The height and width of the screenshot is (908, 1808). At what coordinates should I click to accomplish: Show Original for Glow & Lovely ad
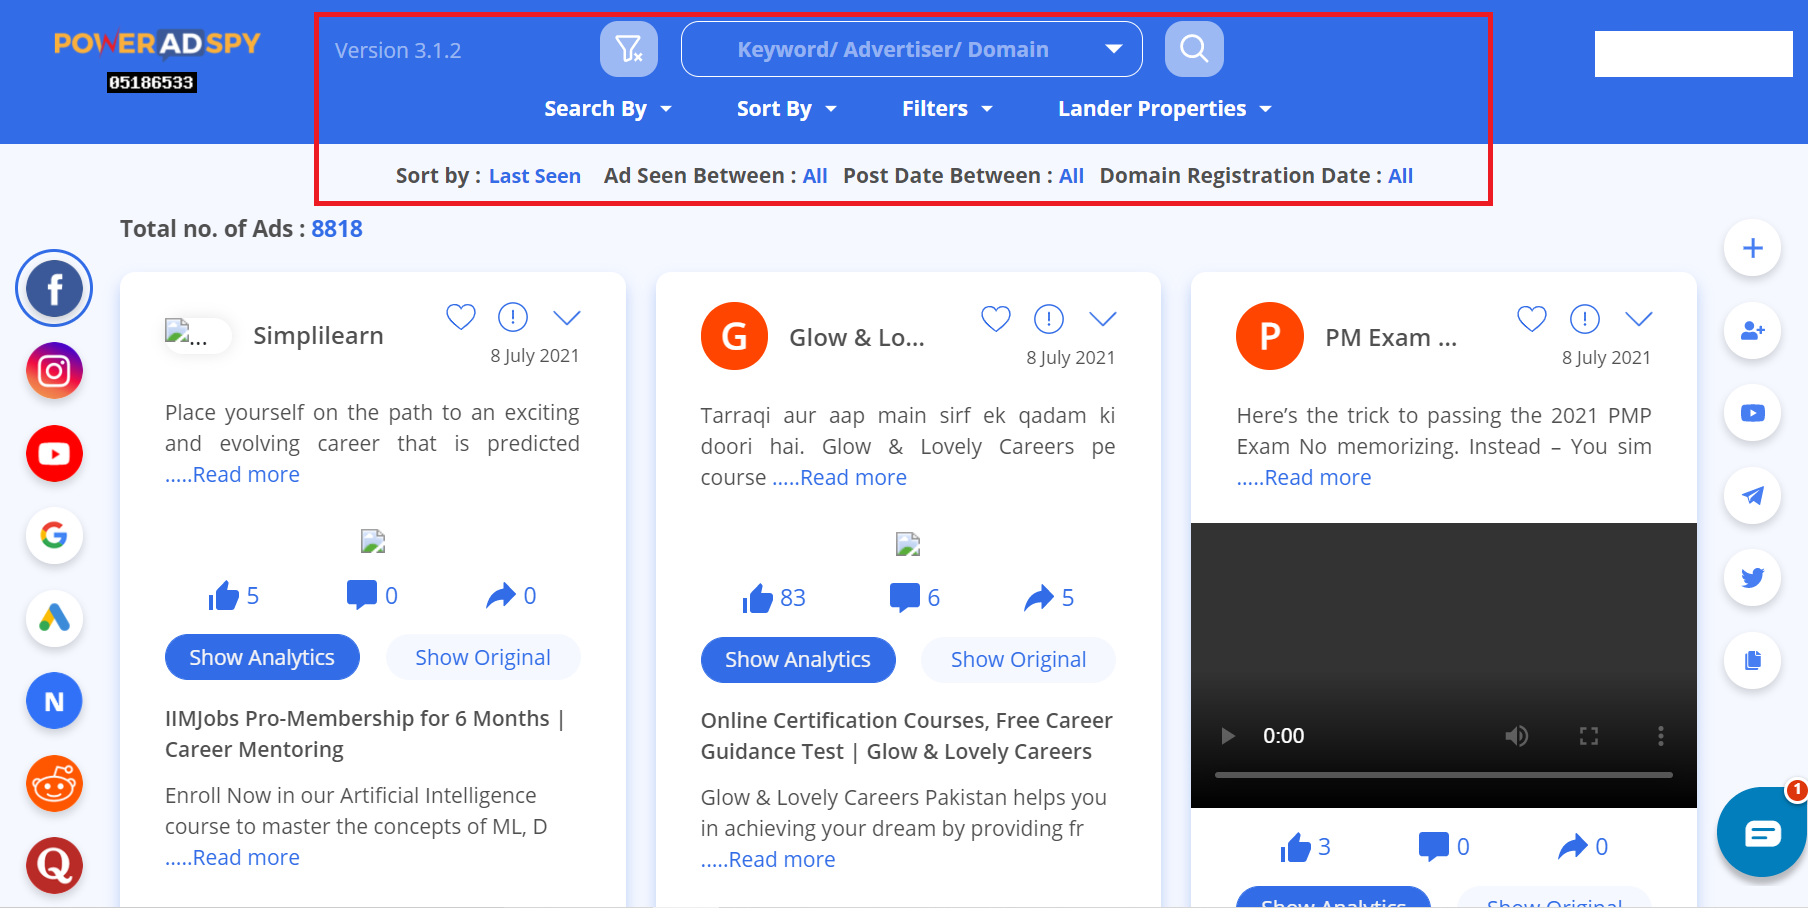(1018, 660)
